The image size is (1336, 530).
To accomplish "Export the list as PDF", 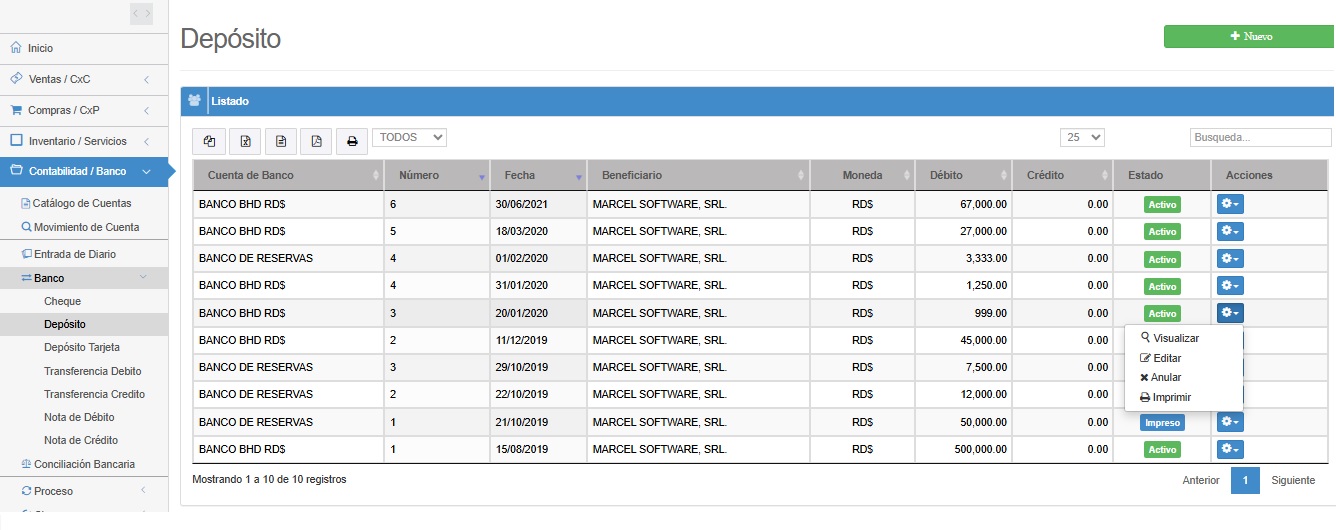I will click(x=316, y=141).
